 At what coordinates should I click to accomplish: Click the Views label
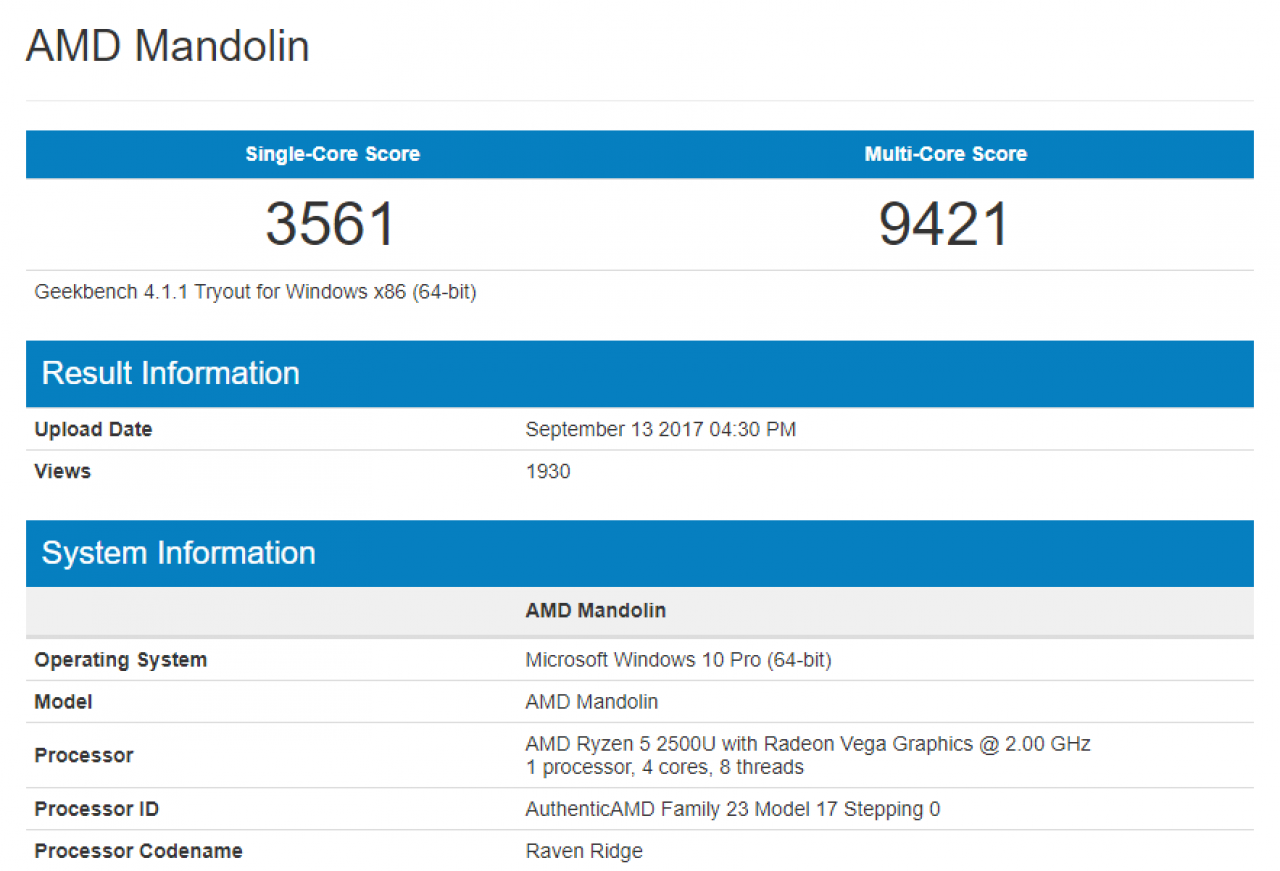[x=62, y=471]
